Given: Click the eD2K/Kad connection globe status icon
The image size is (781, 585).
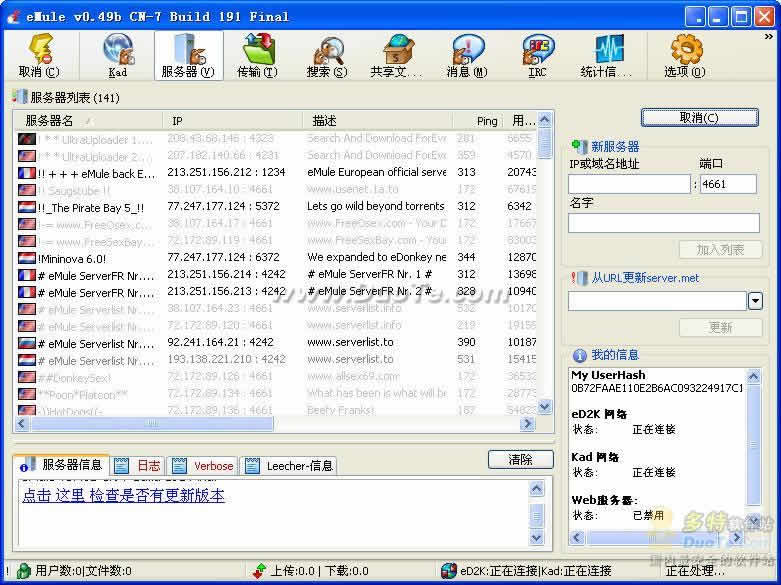Looking at the screenshot, I should 449,571.
